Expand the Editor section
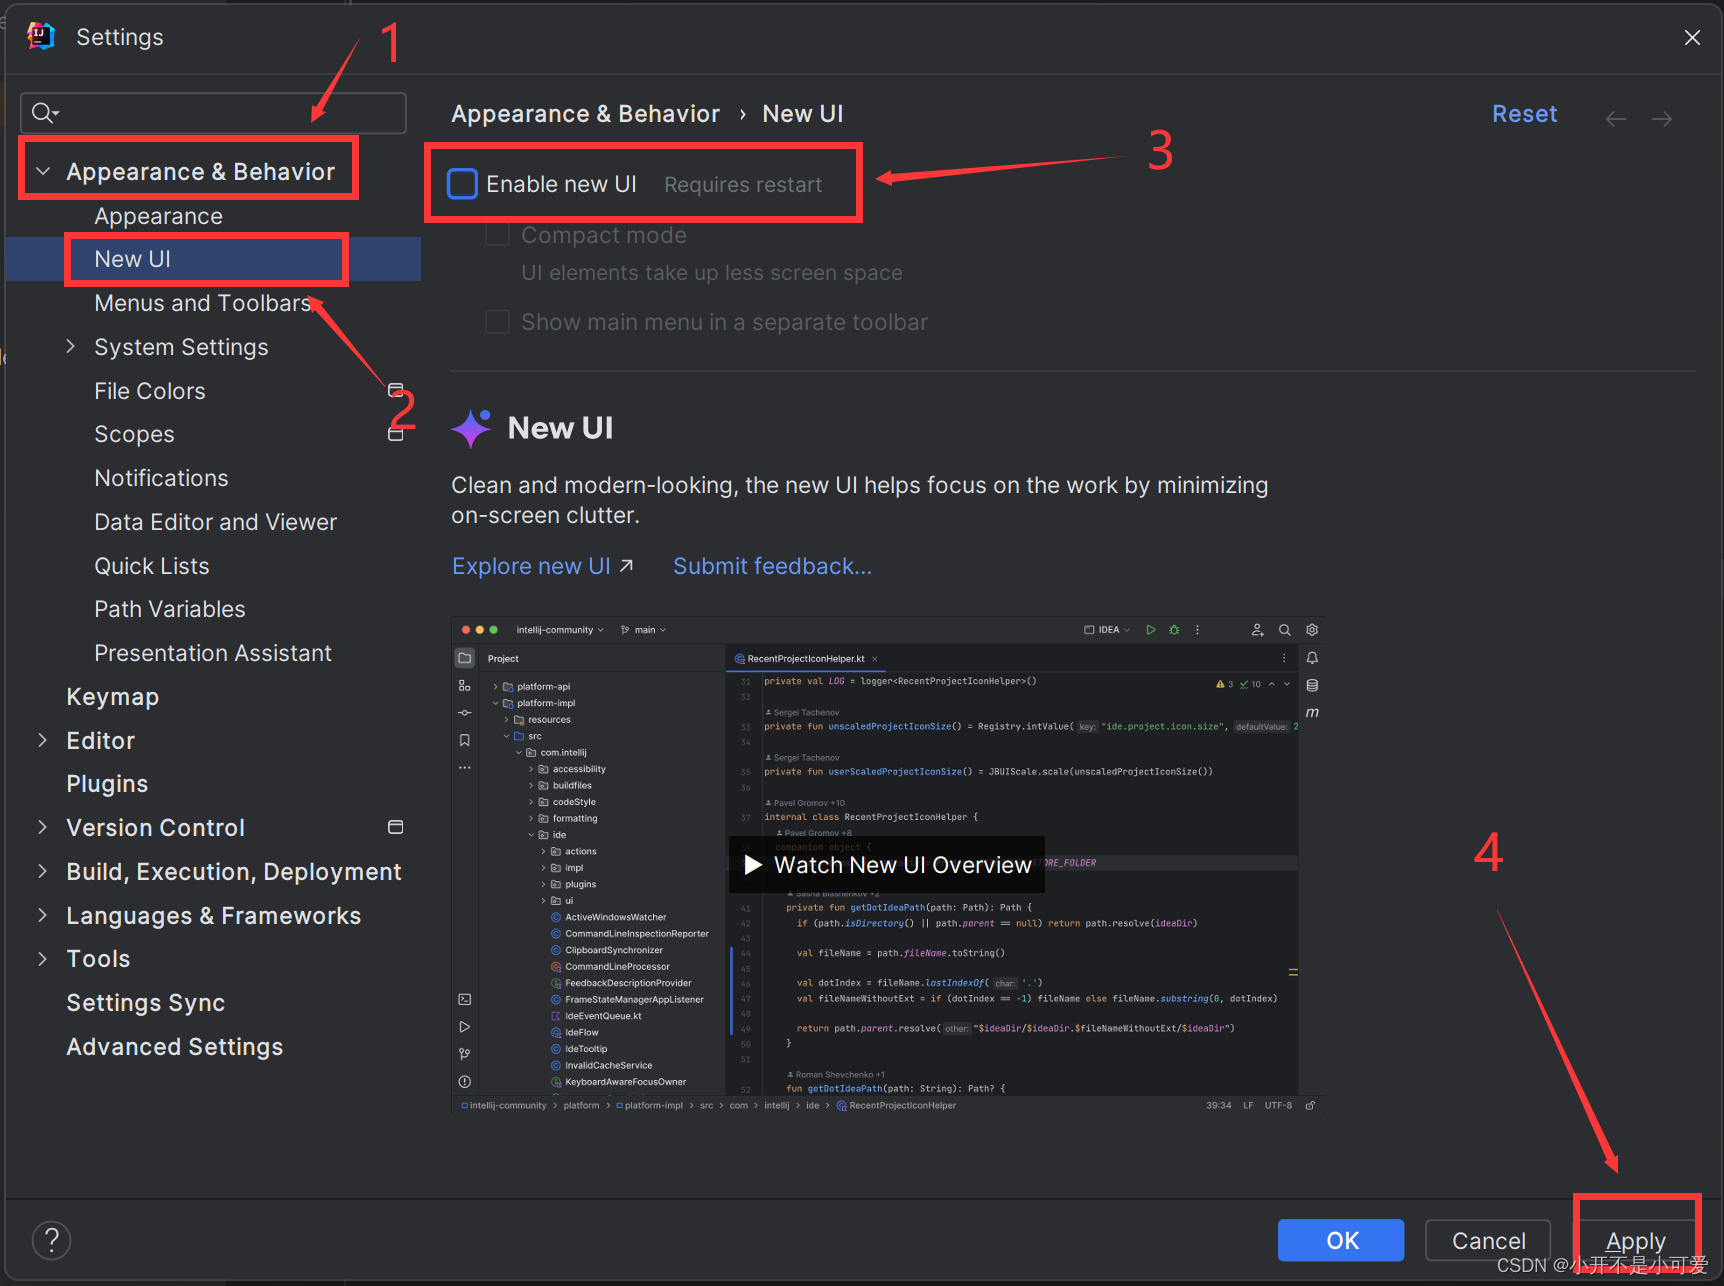This screenshot has width=1724, height=1286. click(43, 740)
